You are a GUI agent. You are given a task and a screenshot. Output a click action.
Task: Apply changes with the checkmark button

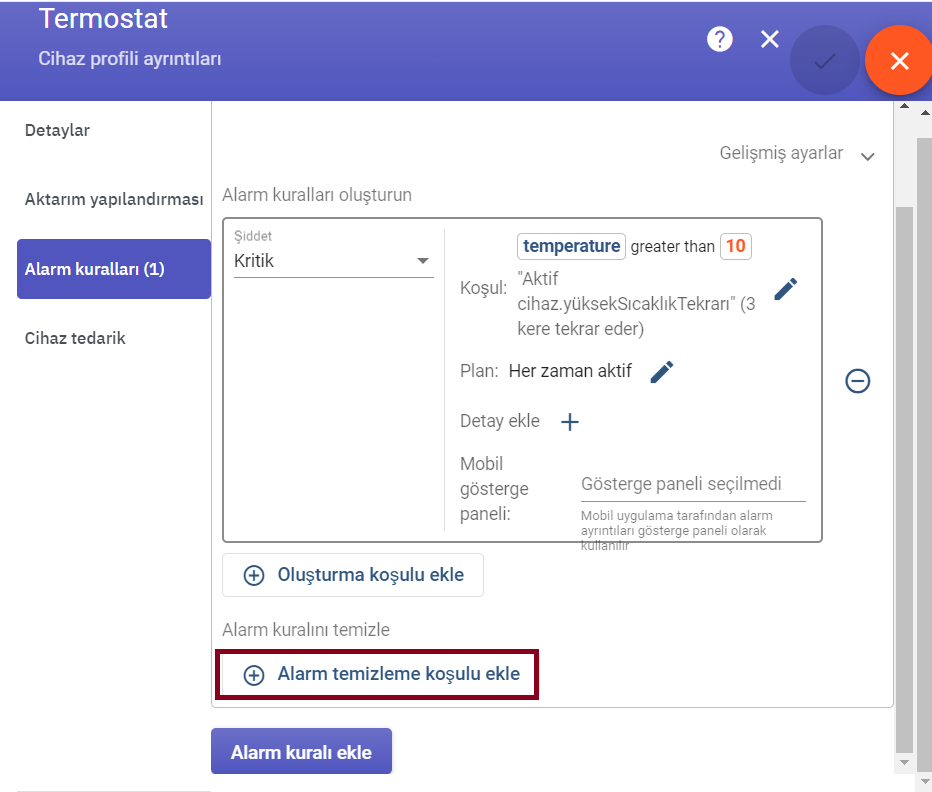pos(824,60)
